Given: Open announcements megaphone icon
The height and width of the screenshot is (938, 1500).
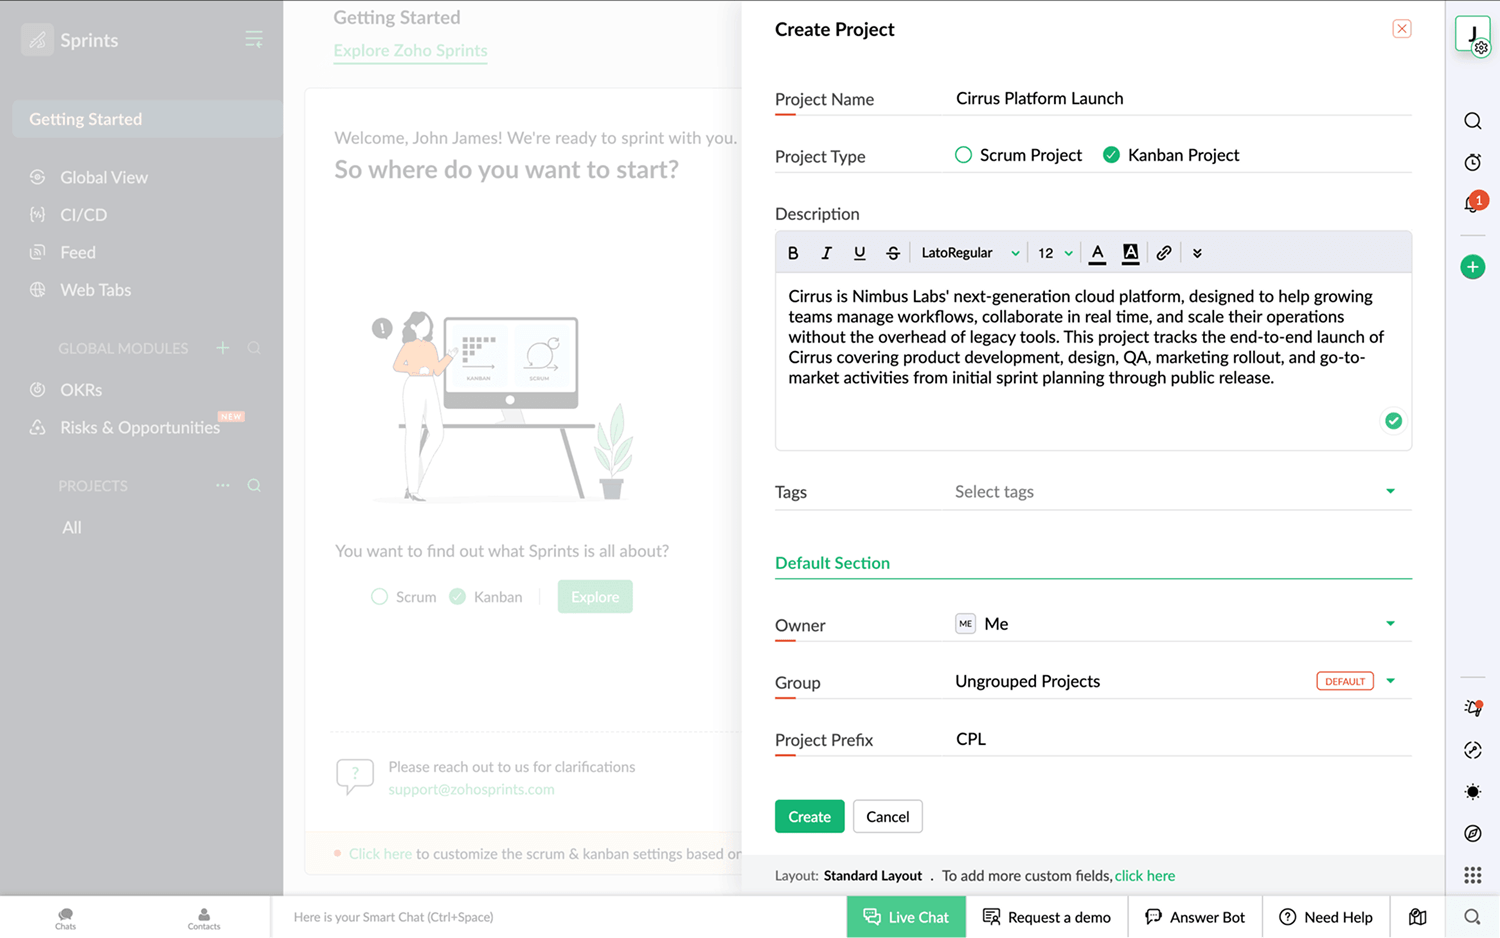Looking at the screenshot, I should click(x=1472, y=708).
